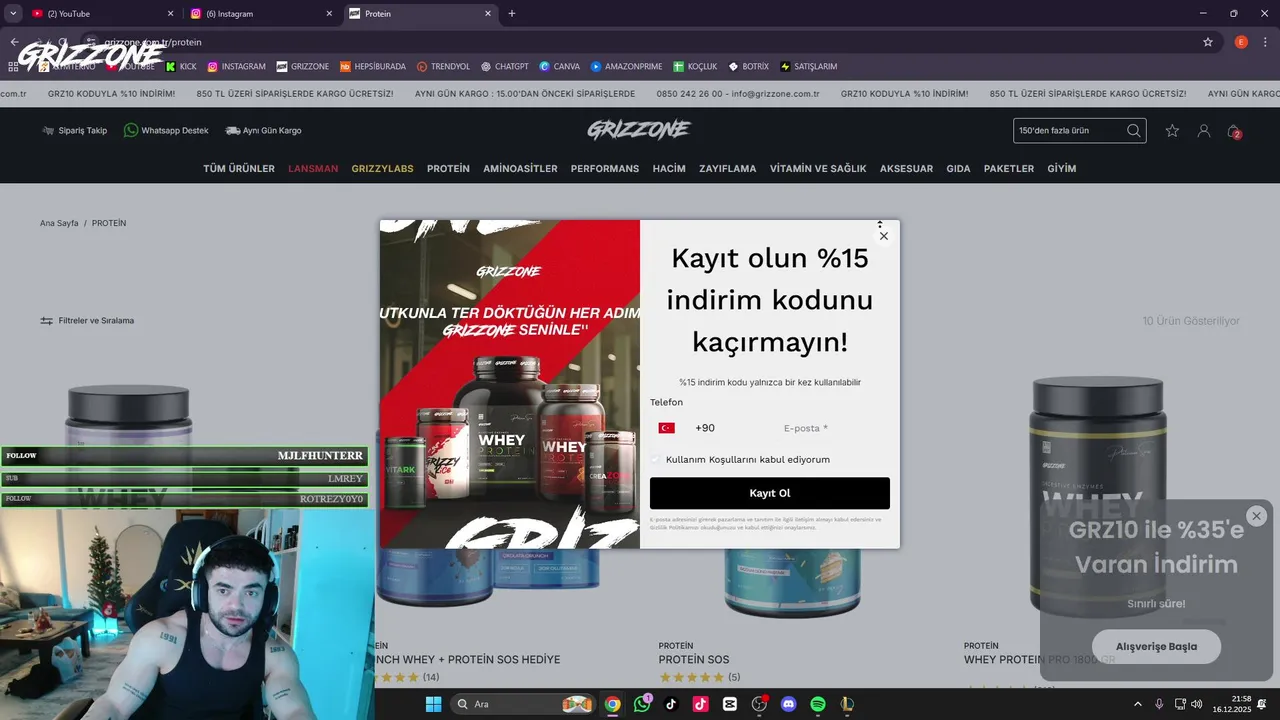1280x720 pixels.
Task: Open the CANVA bookmark
Action: tap(559, 67)
